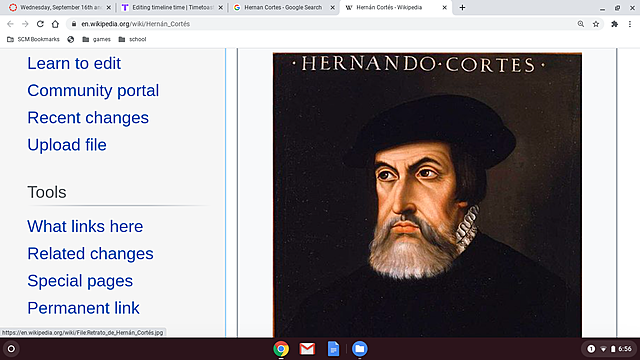The width and height of the screenshot is (640, 360).
Task: Bookmark this page with the star icon
Action: point(596,24)
